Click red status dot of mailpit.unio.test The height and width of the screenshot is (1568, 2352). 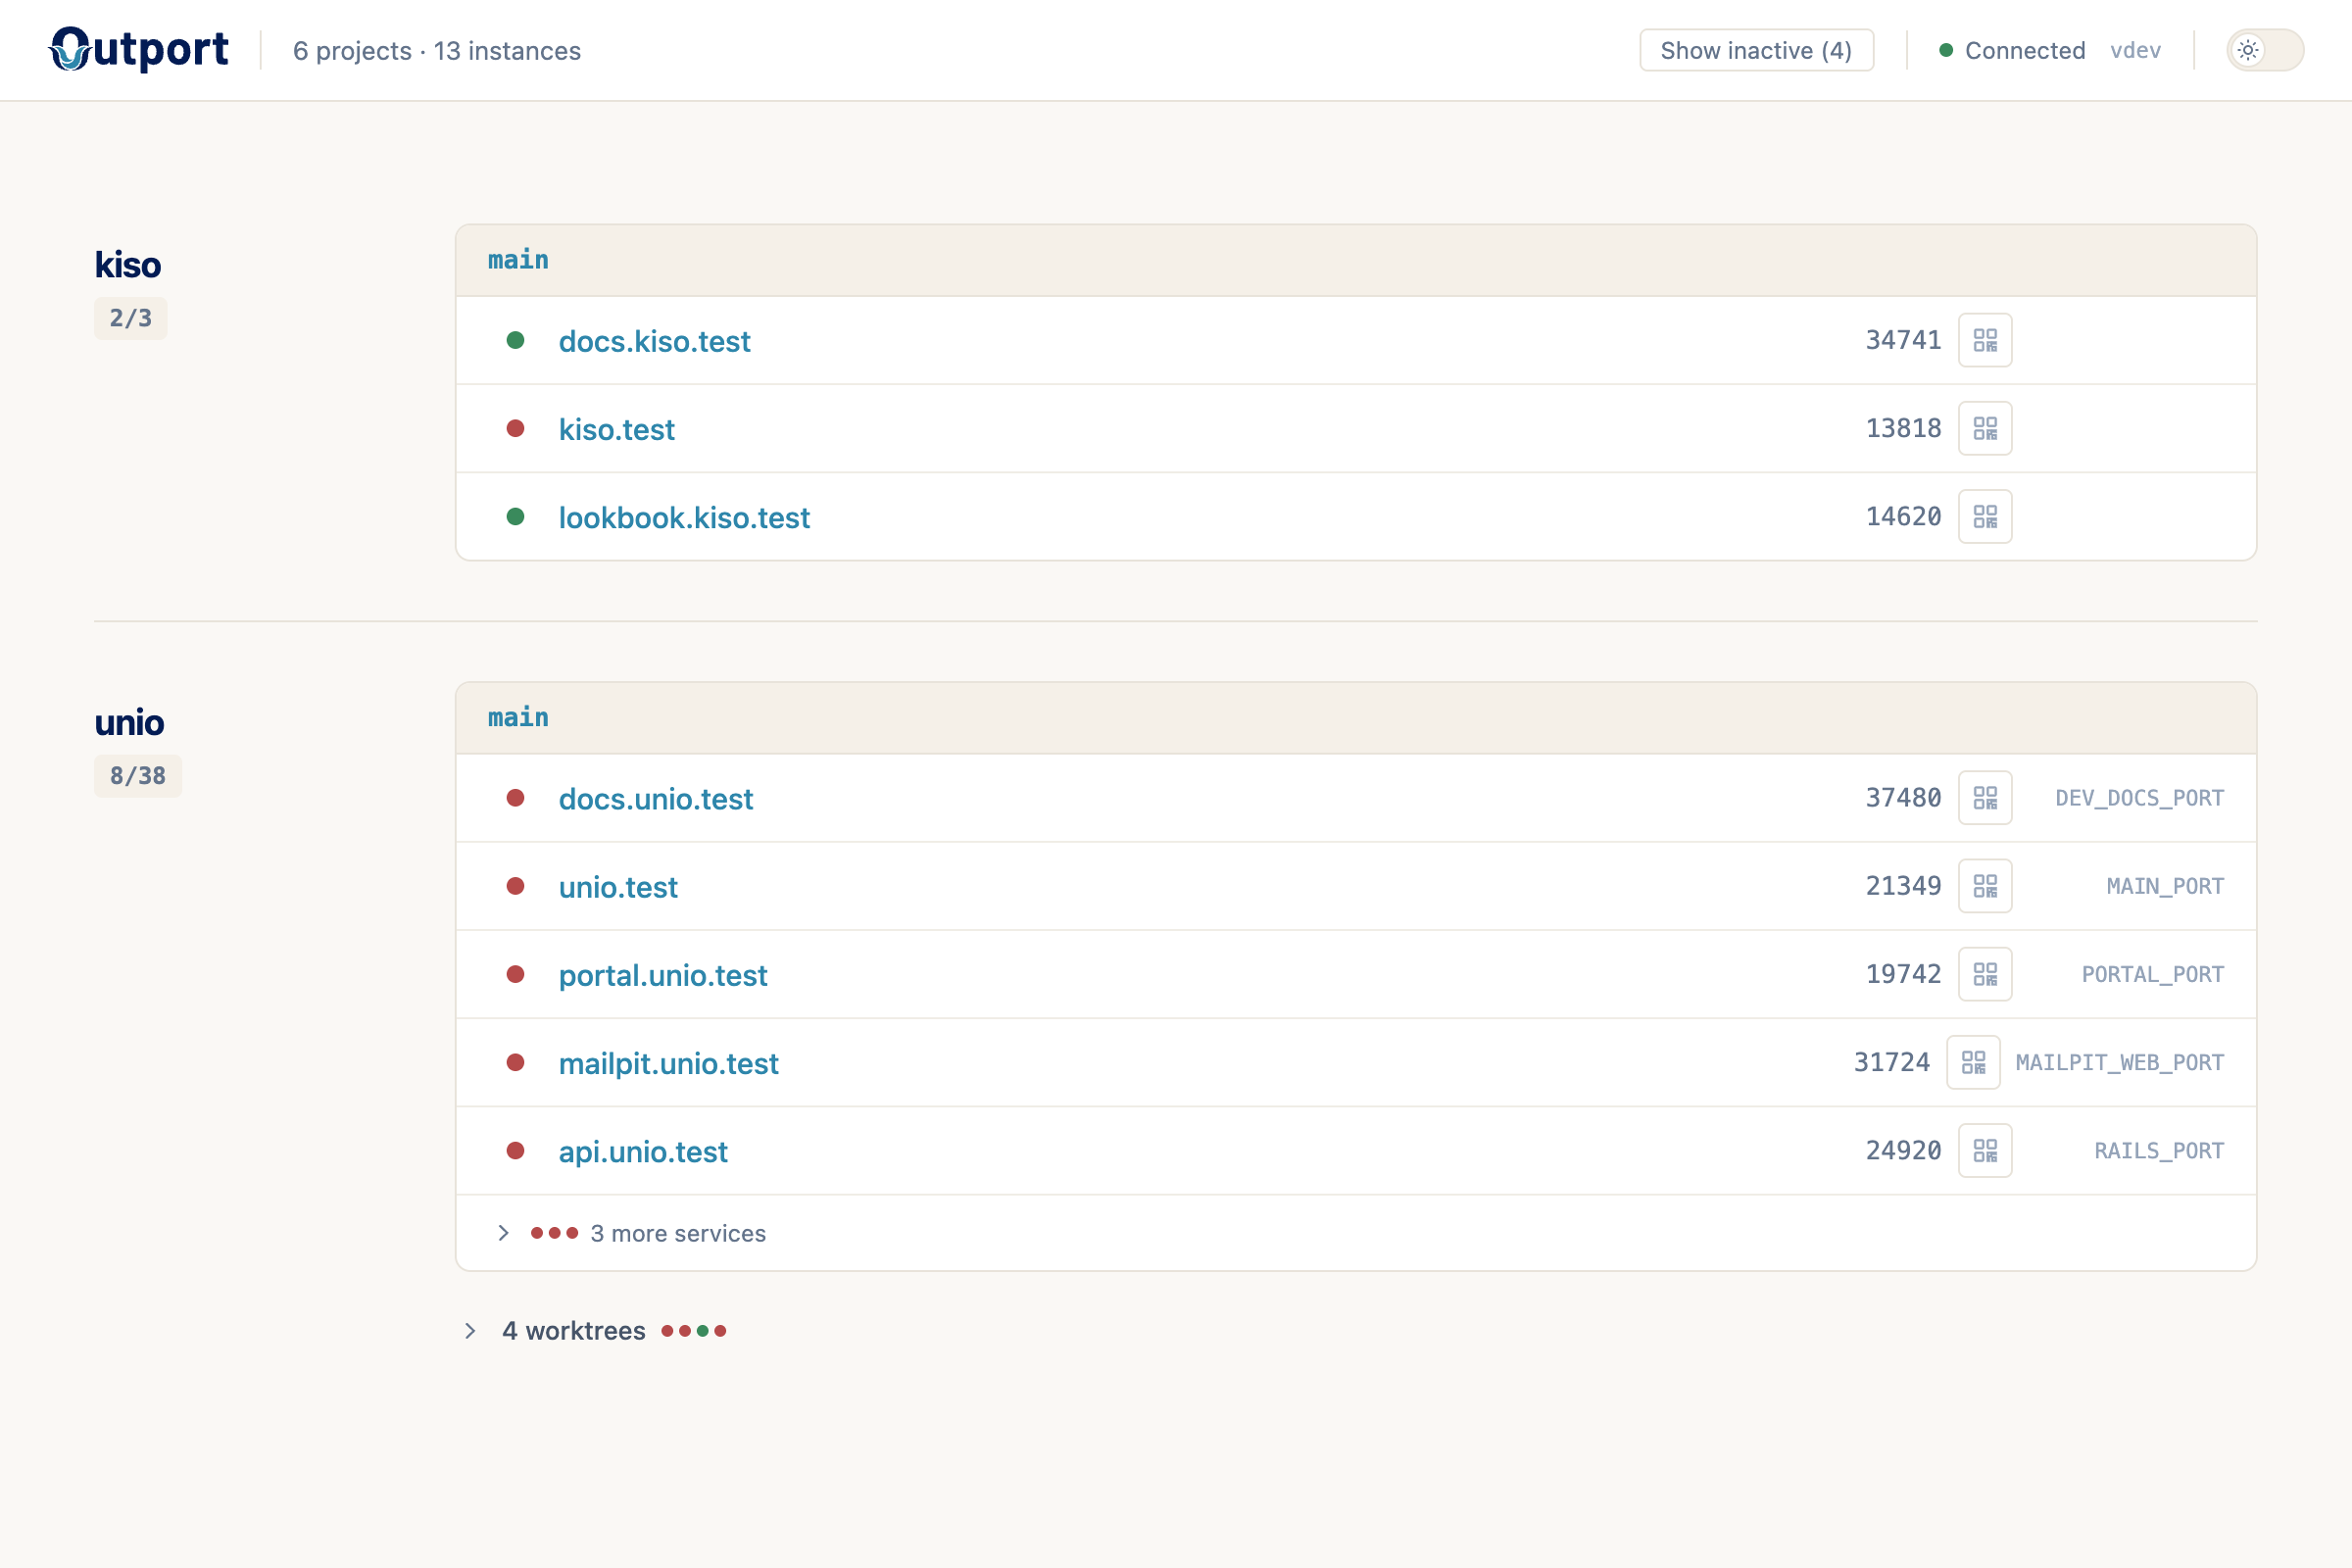click(516, 1062)
